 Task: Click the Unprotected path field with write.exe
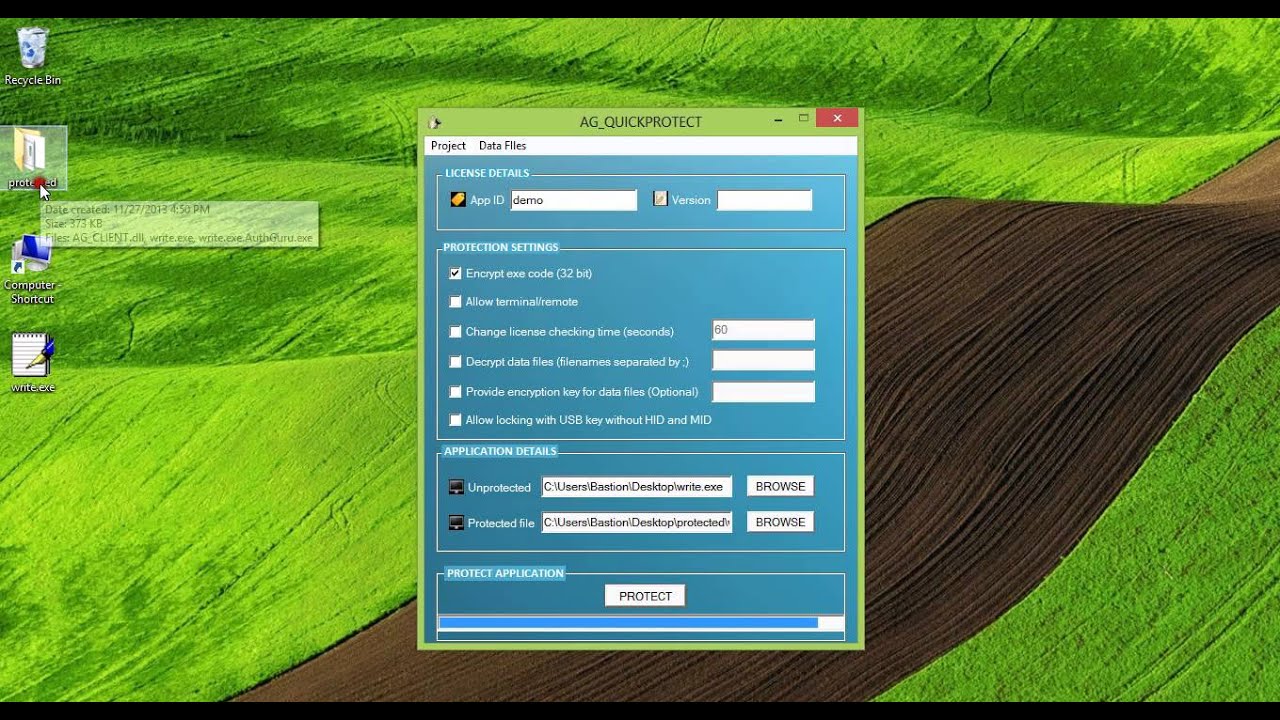[x=637, y=487]
